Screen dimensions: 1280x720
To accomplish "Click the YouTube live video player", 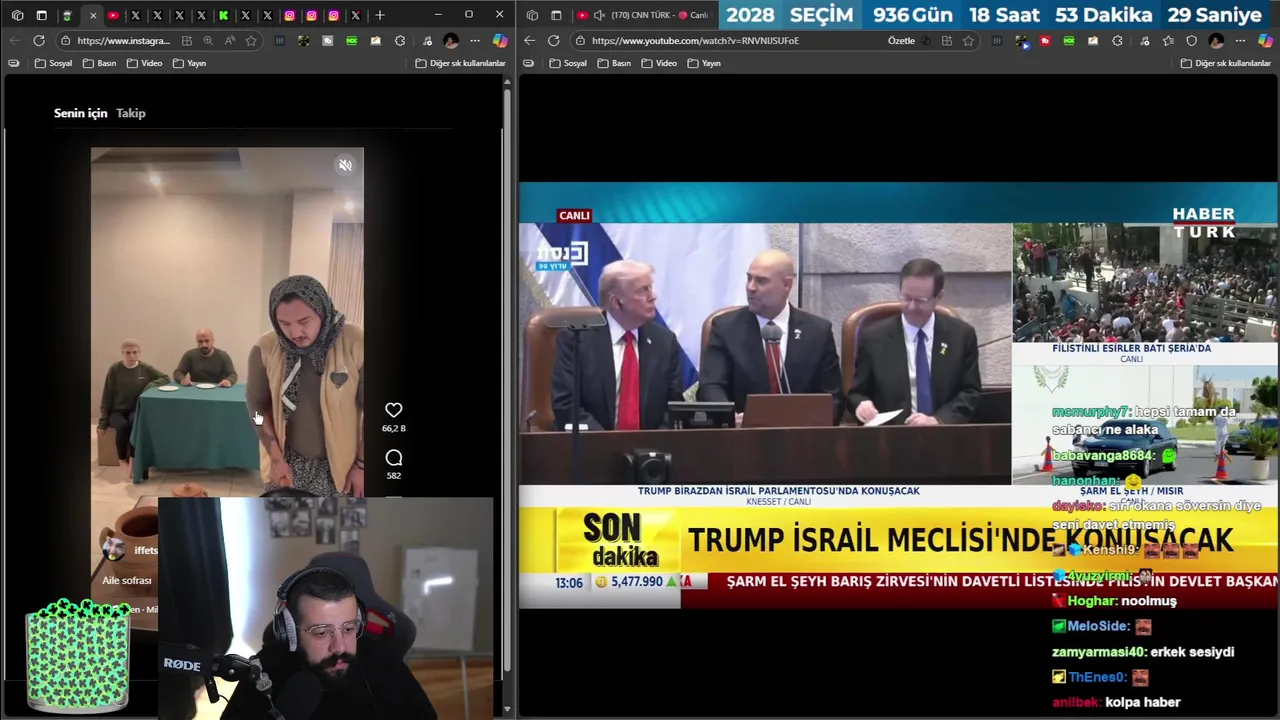I will 898,395.
